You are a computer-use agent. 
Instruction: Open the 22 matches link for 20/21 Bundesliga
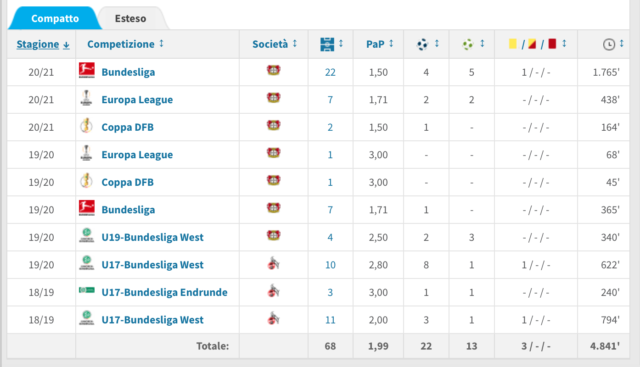330,72
